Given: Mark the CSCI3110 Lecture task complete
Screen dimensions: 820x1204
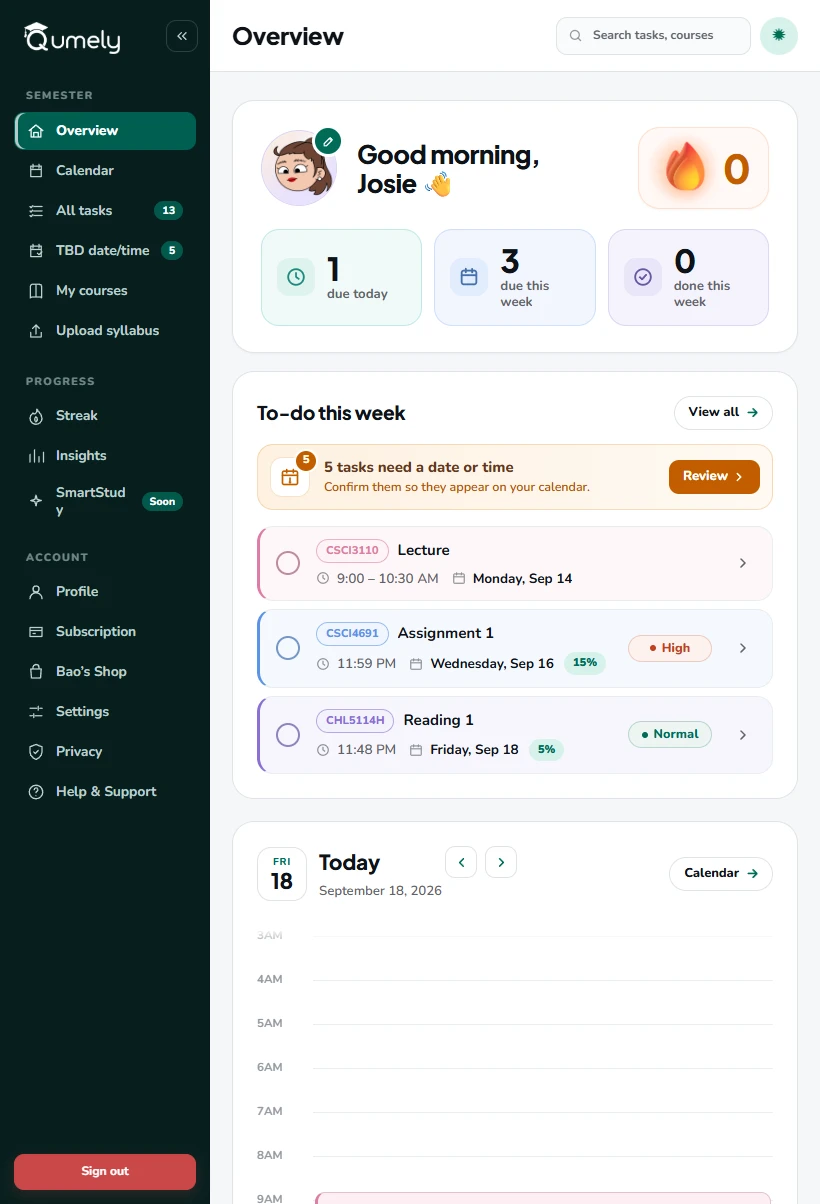Looking at the screenshot, I should tap(288, 563).
